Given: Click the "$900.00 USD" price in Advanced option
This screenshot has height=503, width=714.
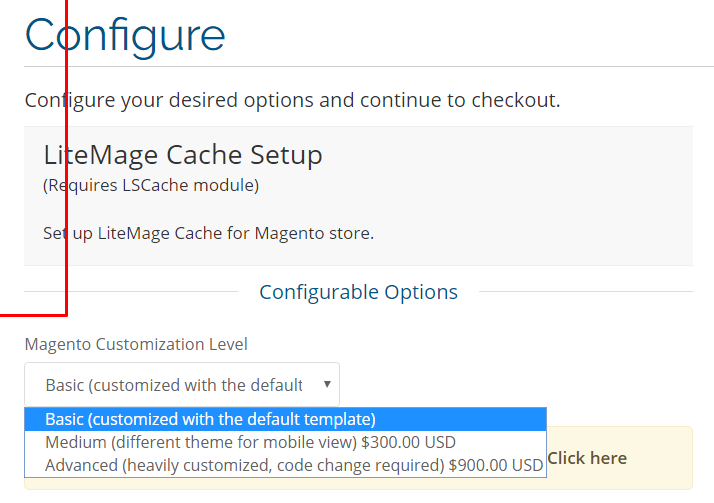Looking at the screenshot, I should click(496, 465).
